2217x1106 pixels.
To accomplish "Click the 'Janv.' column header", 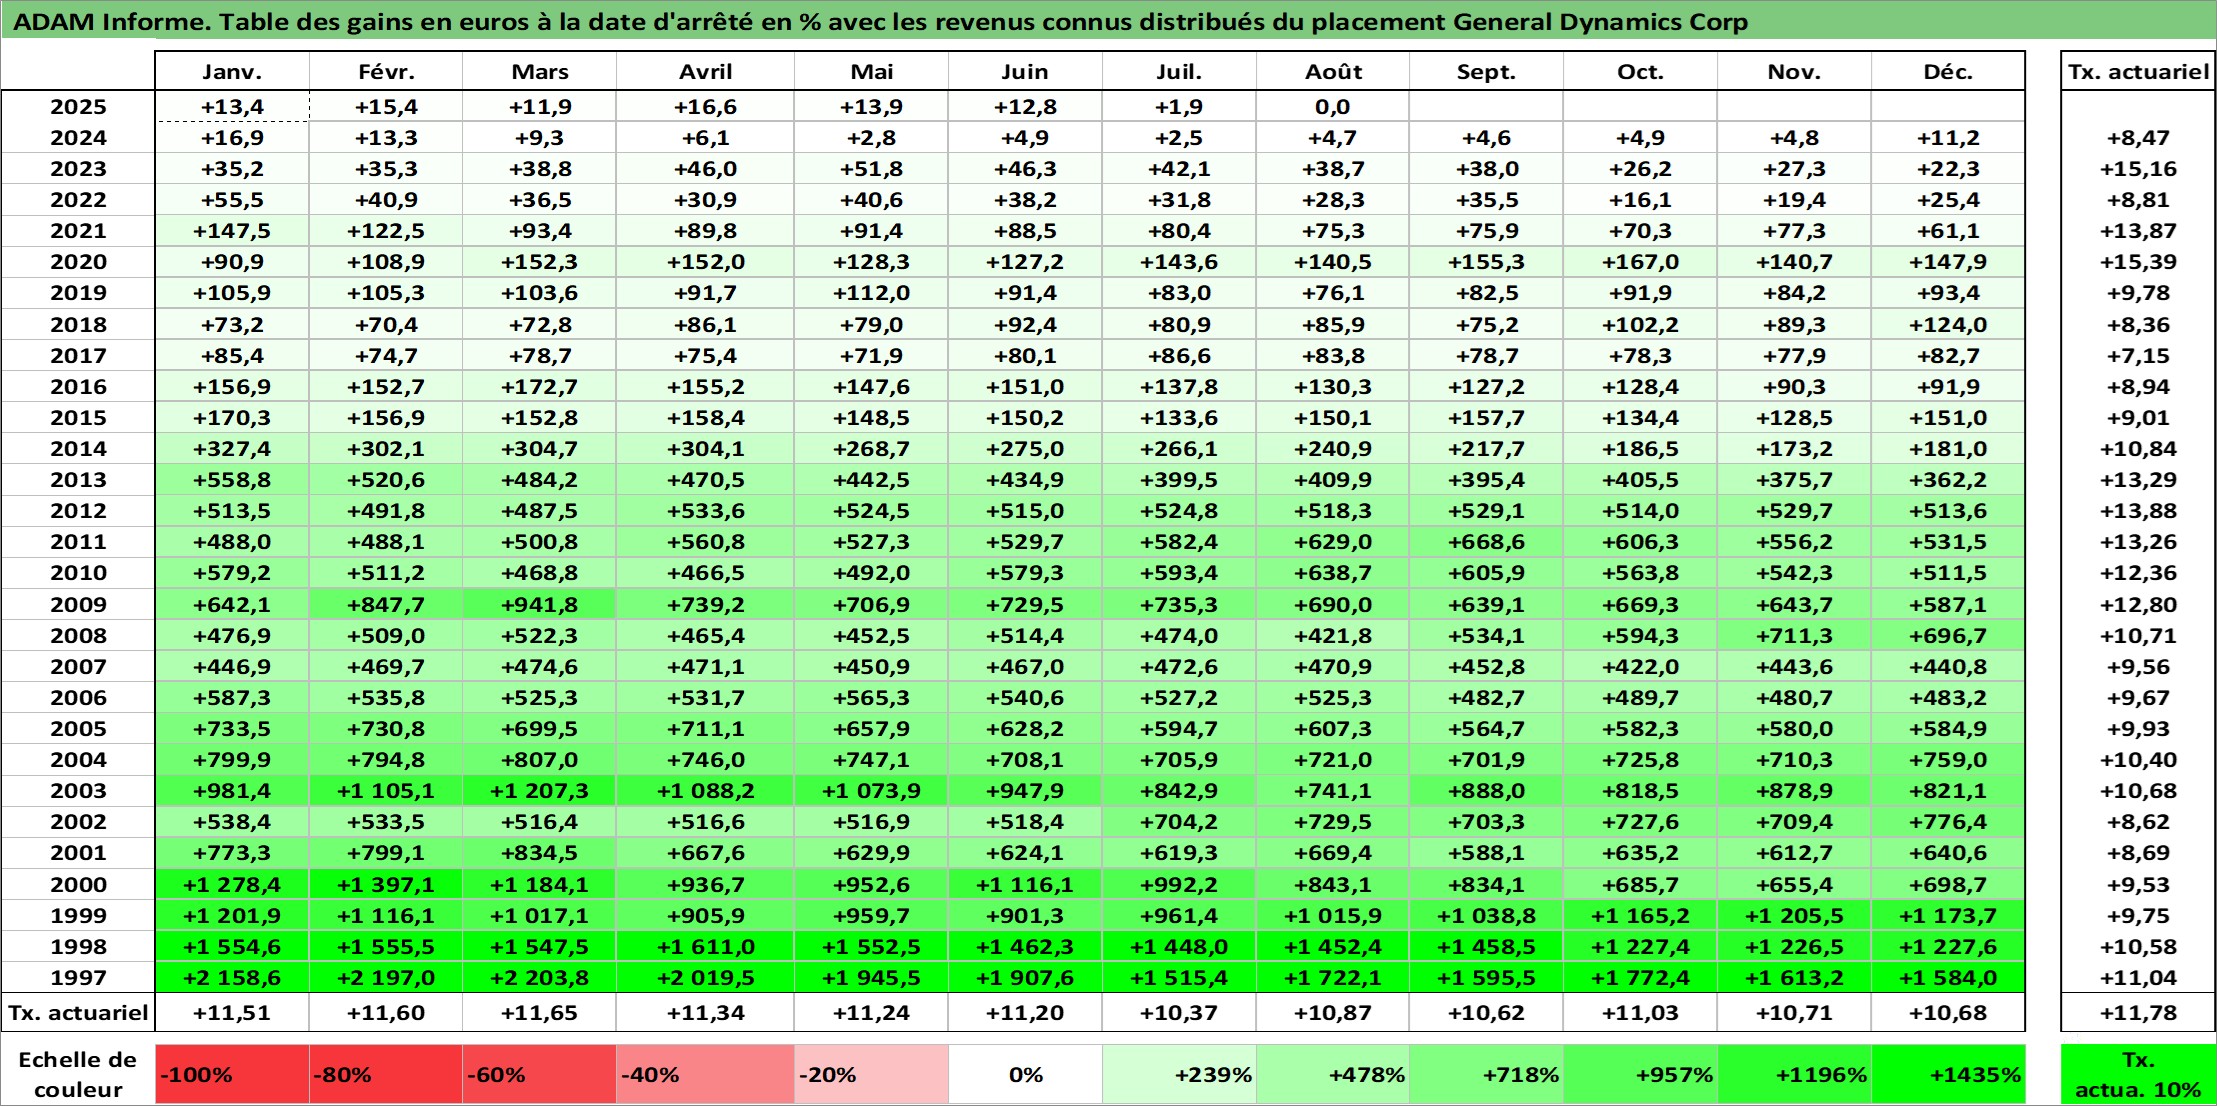I will point(232,71).
